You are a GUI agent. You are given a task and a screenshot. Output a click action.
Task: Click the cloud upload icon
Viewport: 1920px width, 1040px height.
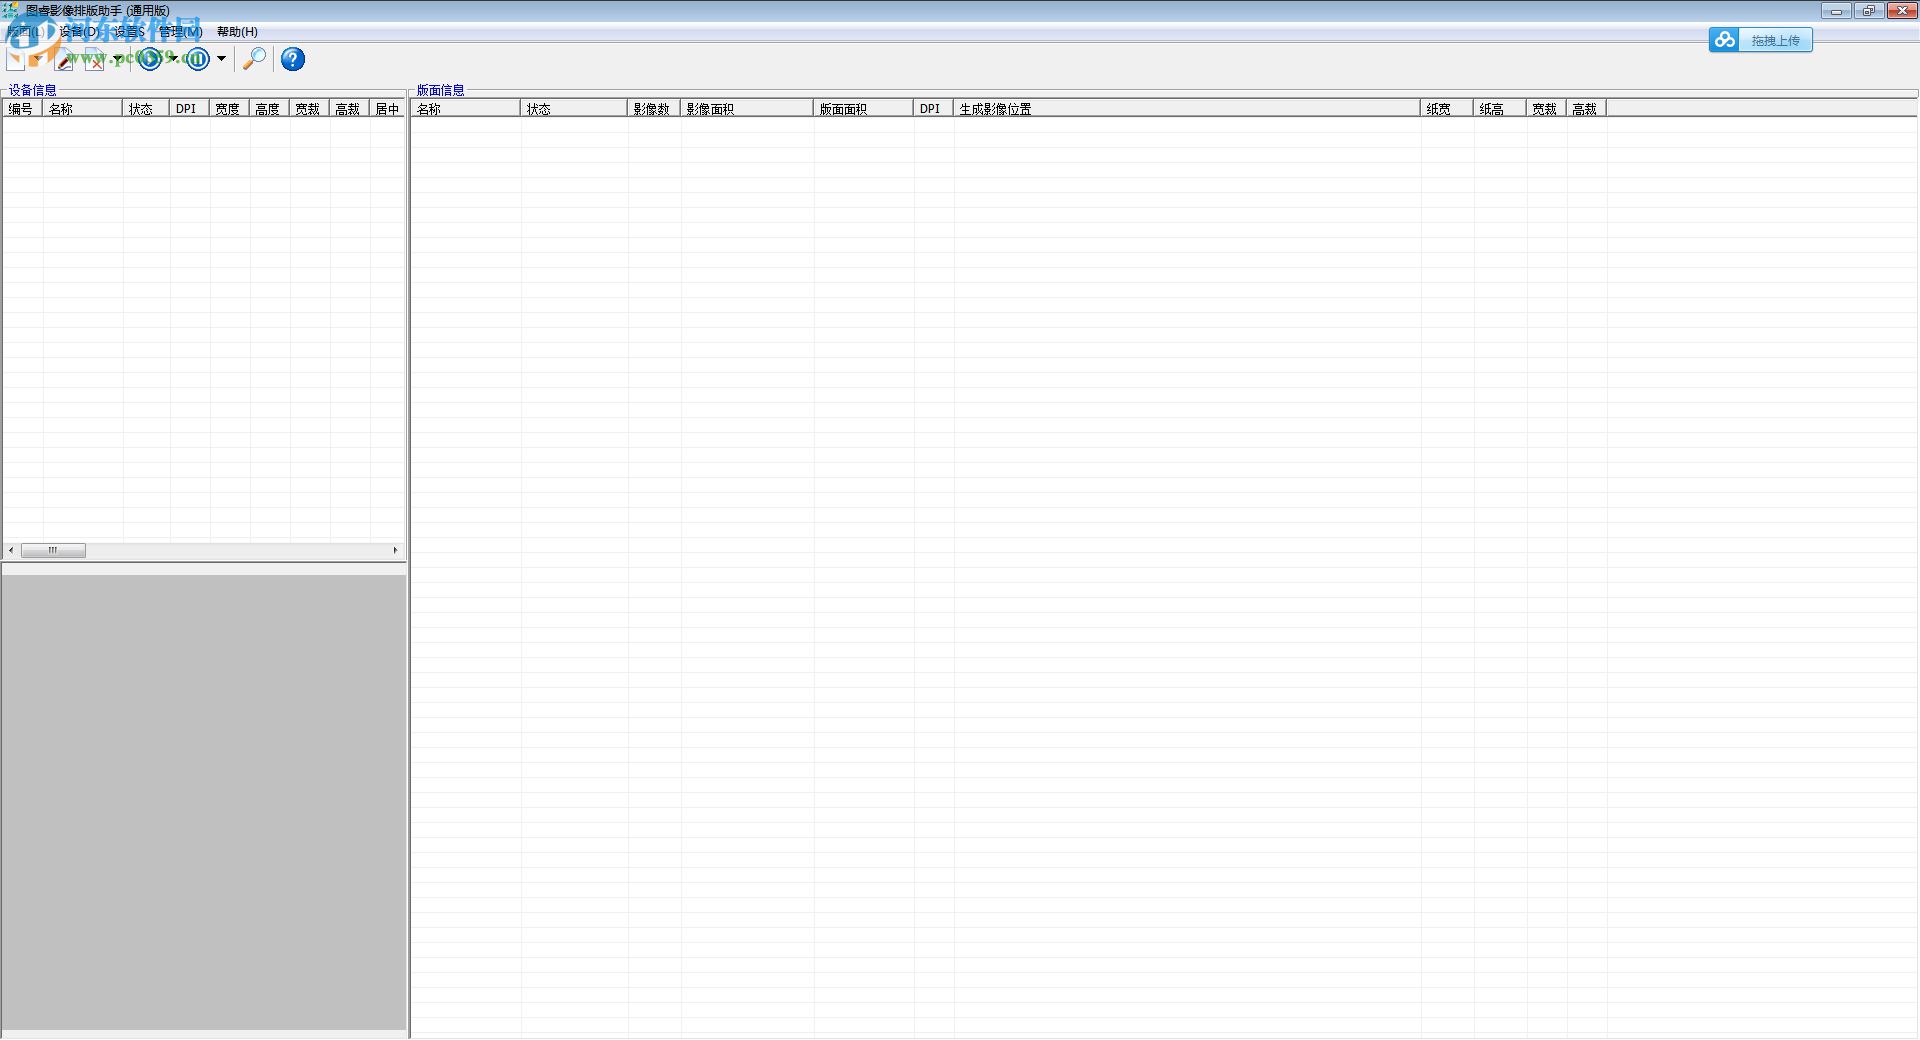coord(1724,40)
